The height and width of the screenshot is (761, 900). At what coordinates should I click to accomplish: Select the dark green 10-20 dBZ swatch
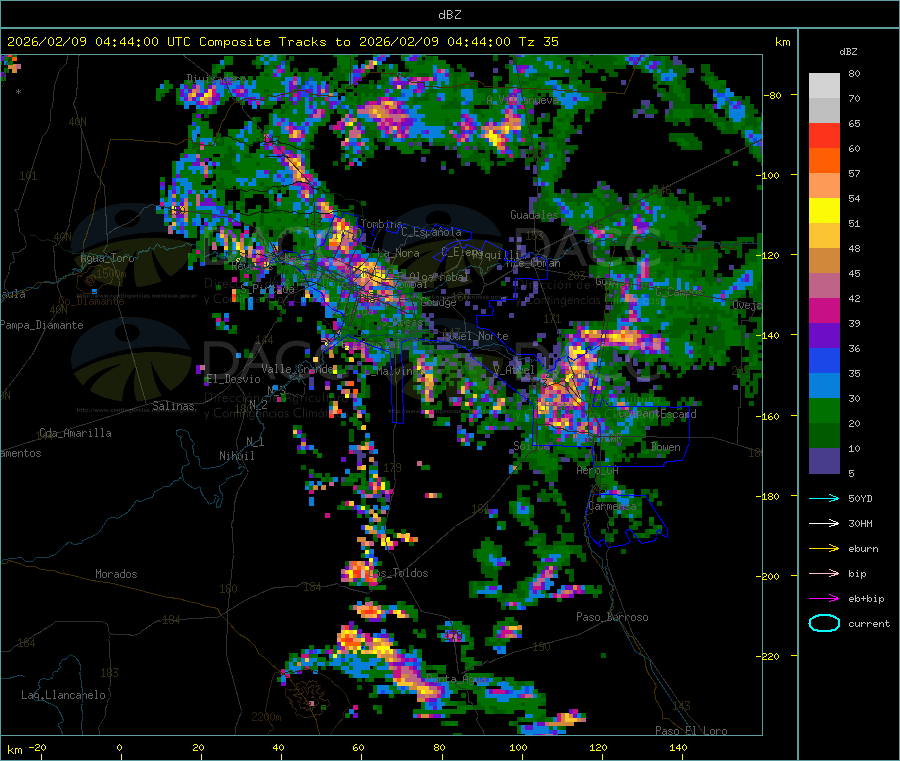coord(824,436)
